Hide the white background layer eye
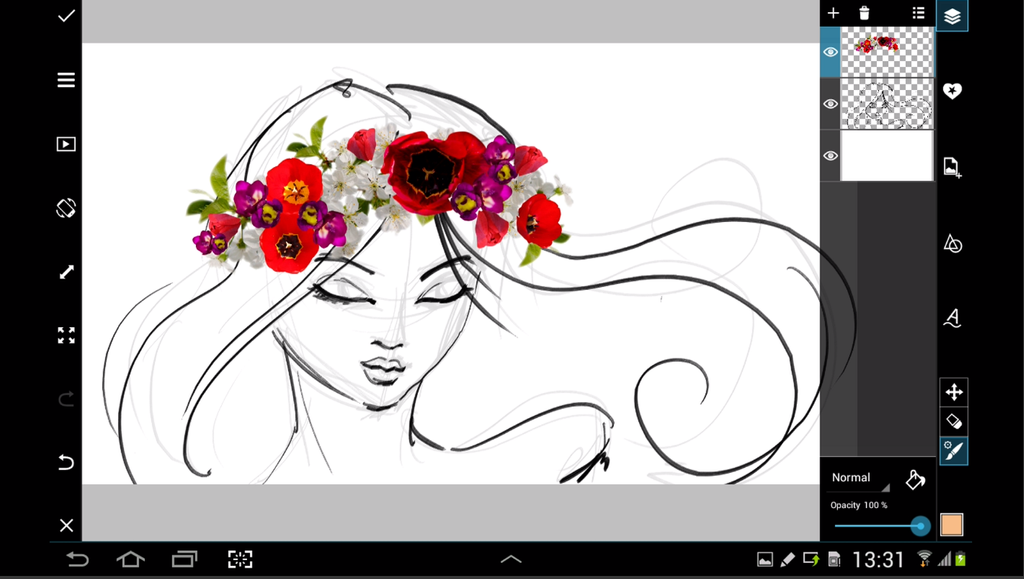The width and height of the screenshot is (1024, 579). coord(830,155)
